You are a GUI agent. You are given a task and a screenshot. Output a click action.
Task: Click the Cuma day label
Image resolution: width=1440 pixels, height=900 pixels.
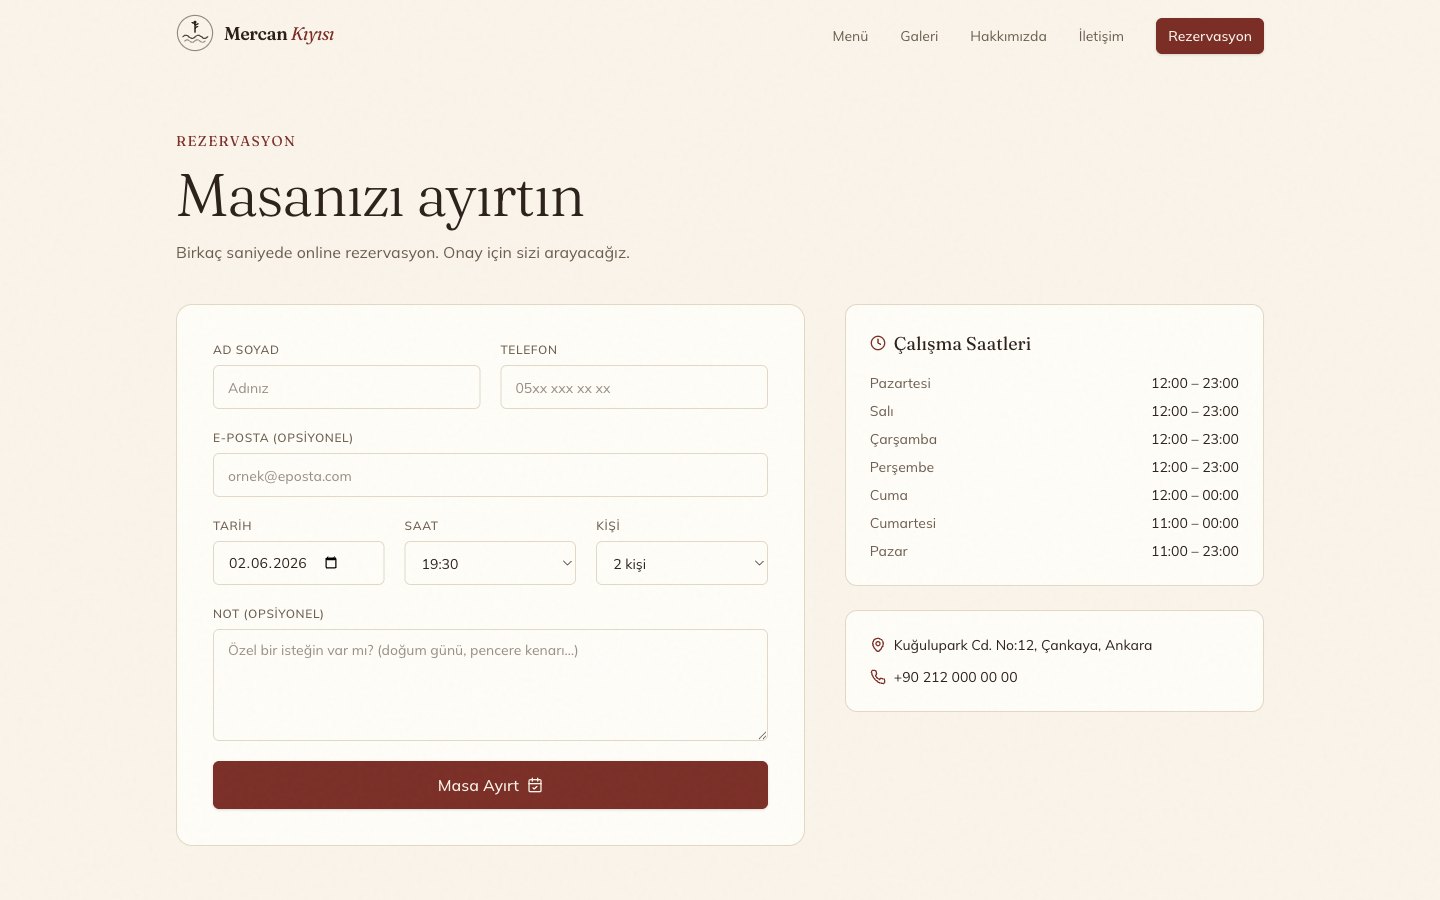[889, 495]
